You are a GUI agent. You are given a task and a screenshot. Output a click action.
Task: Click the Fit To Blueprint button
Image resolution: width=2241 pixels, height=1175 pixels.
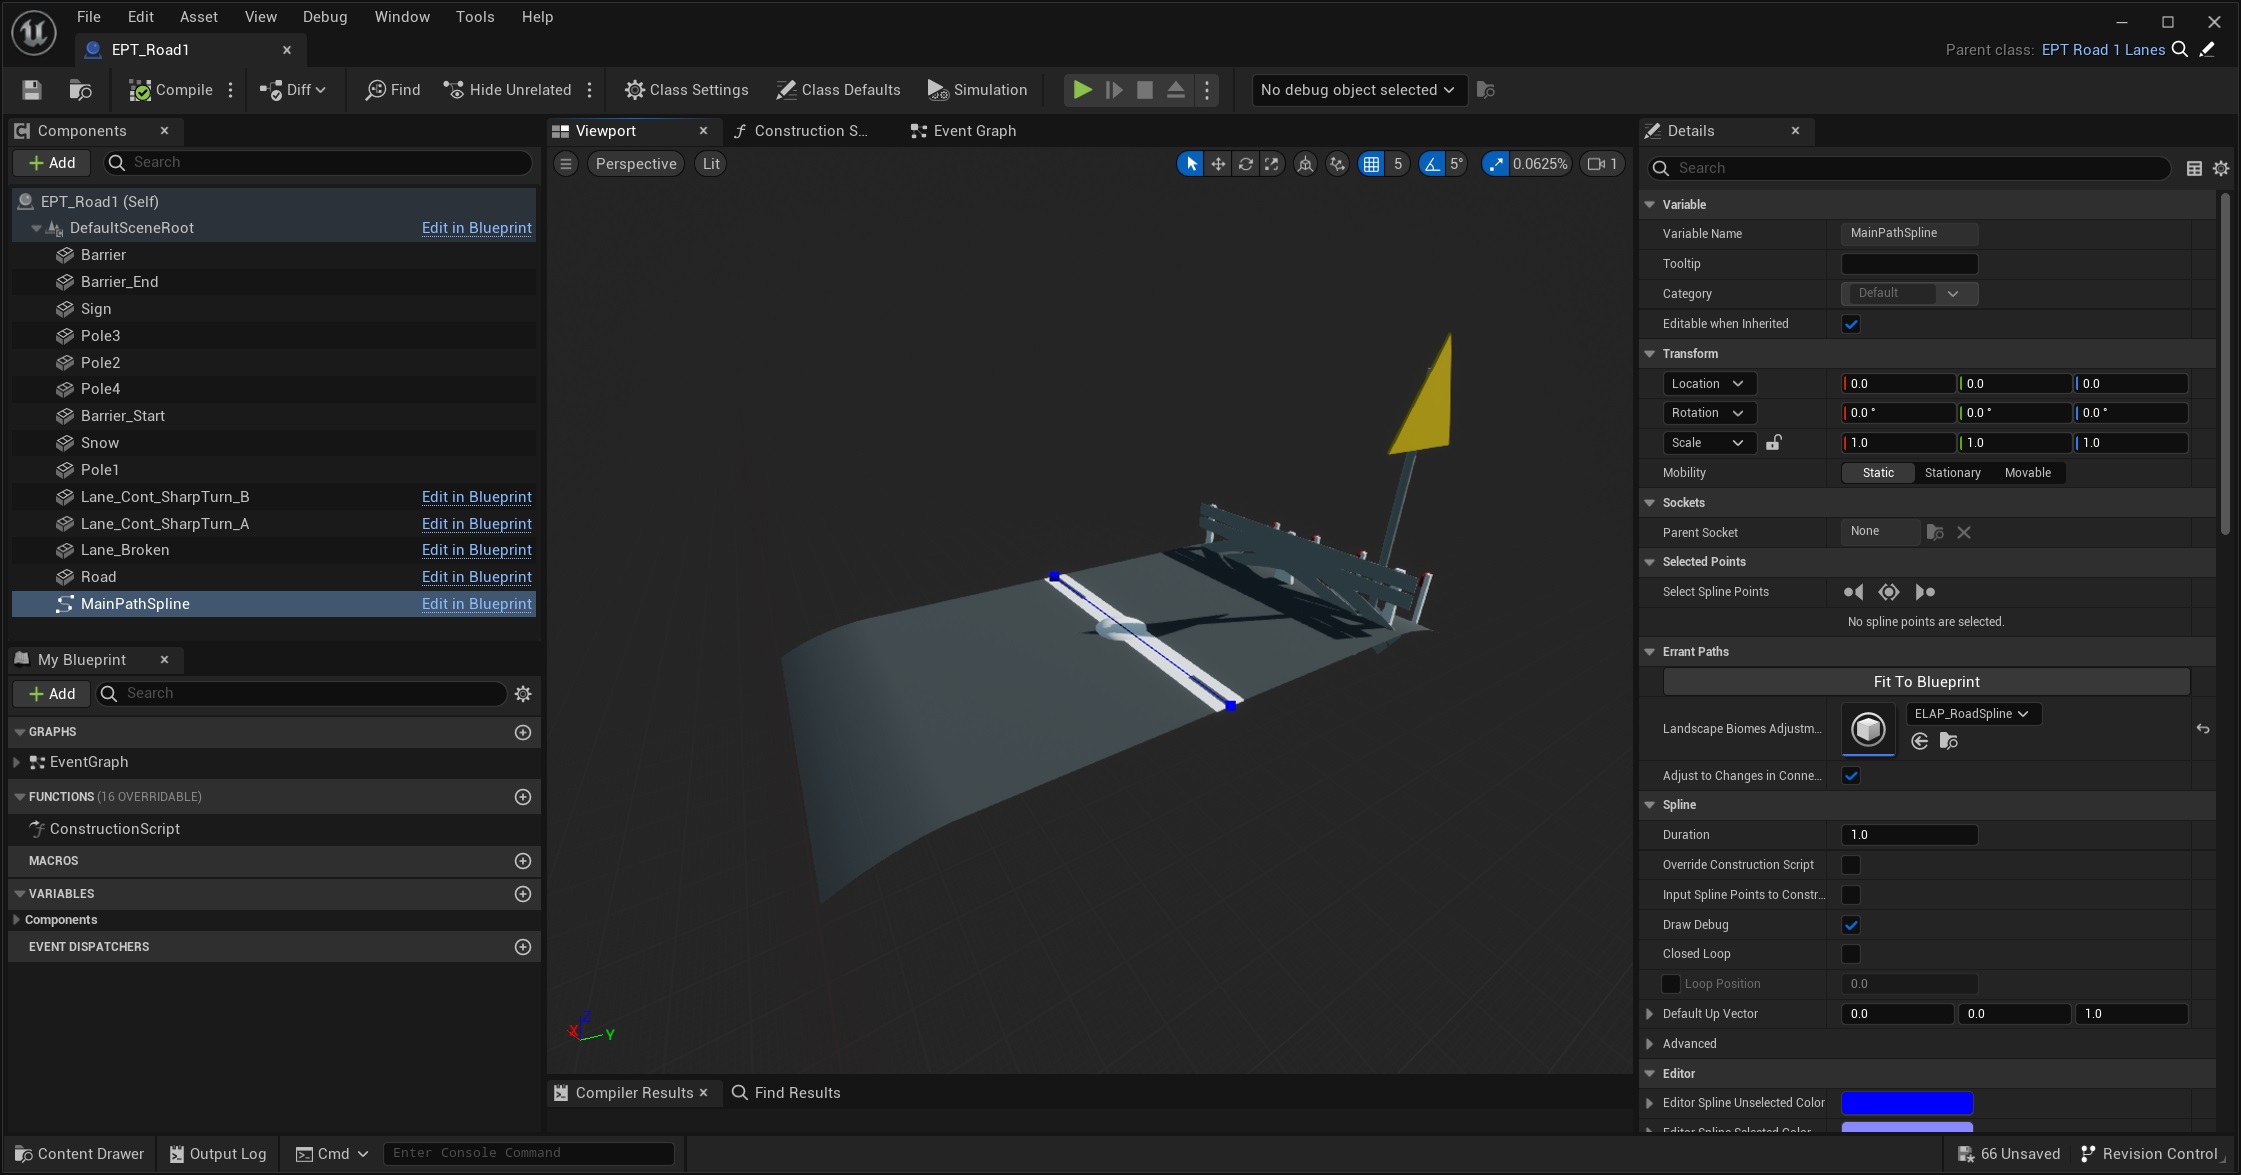coord(1926,682)
